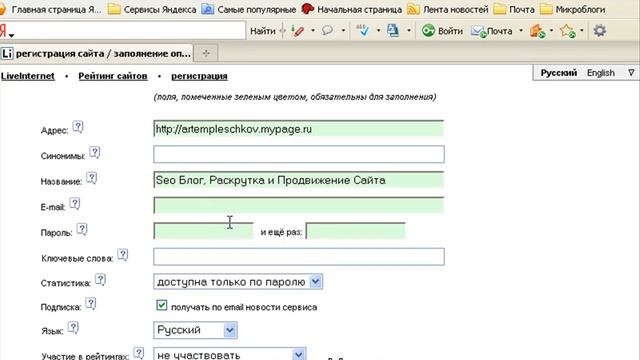Open 'Статистика' dropdown 'доступна только по паролю'

[x=238, y=282]
